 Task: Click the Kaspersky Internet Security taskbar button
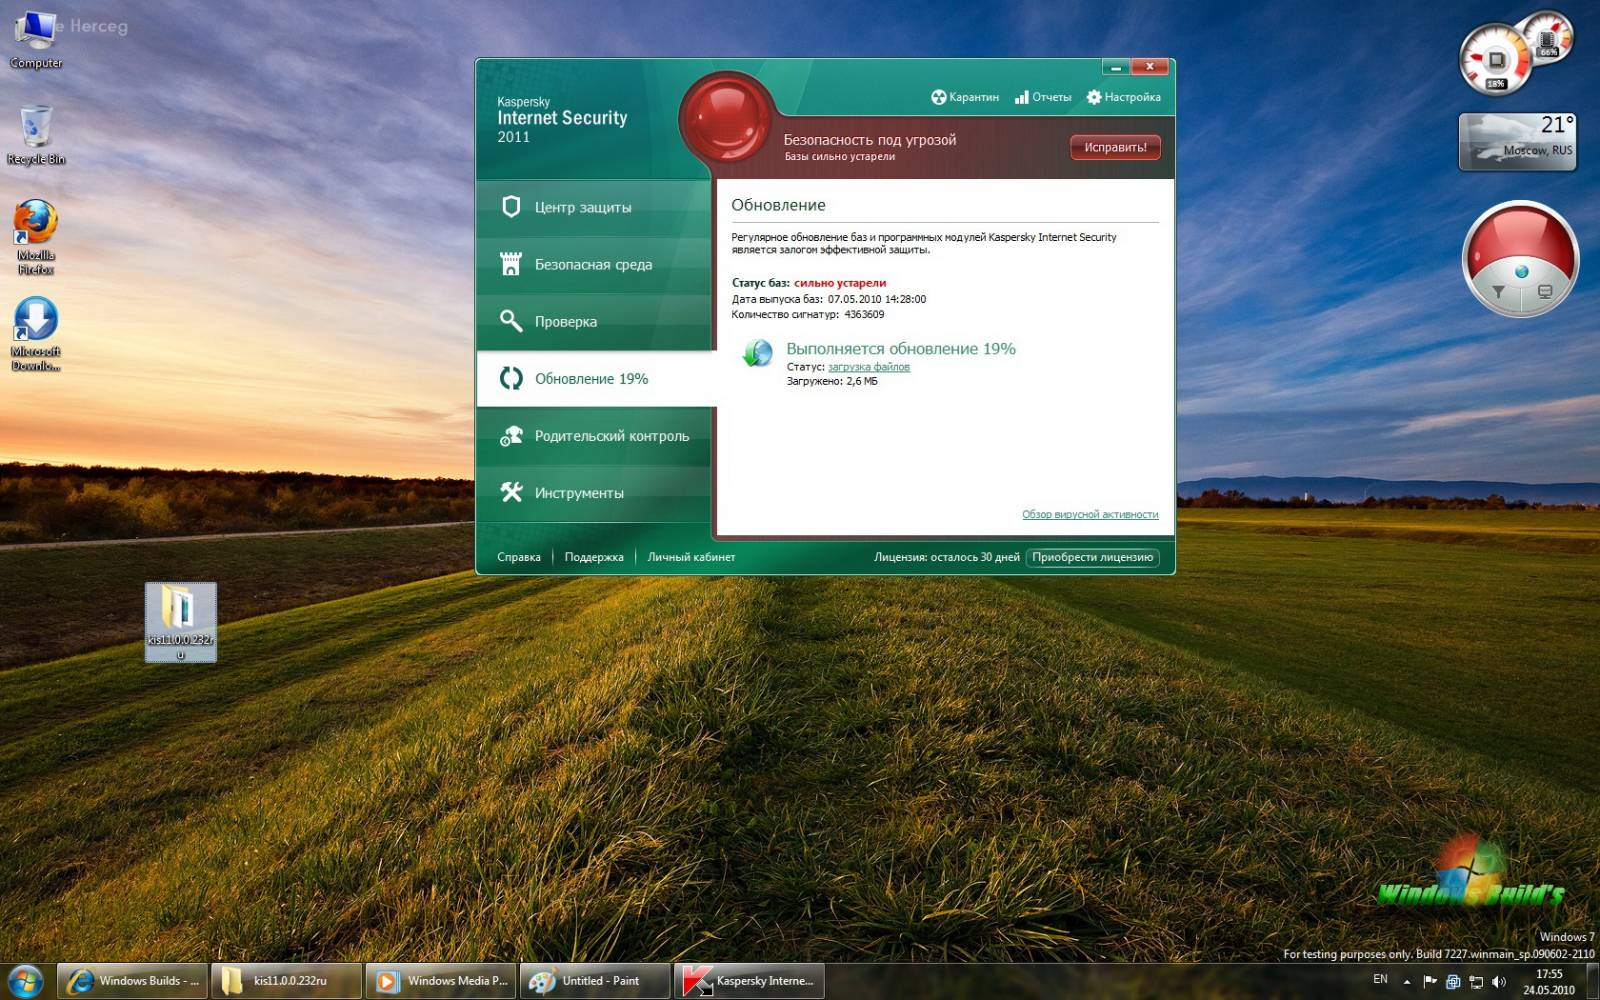pyautogui.click(x=750, y=981)
